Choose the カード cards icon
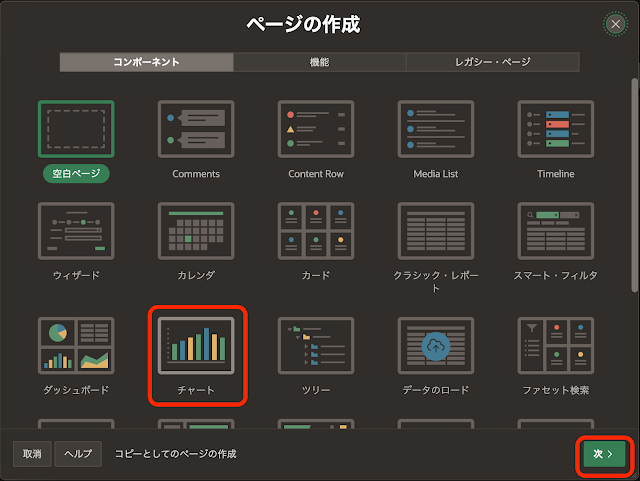The image size is (640, 481). [x=316, y=231]
